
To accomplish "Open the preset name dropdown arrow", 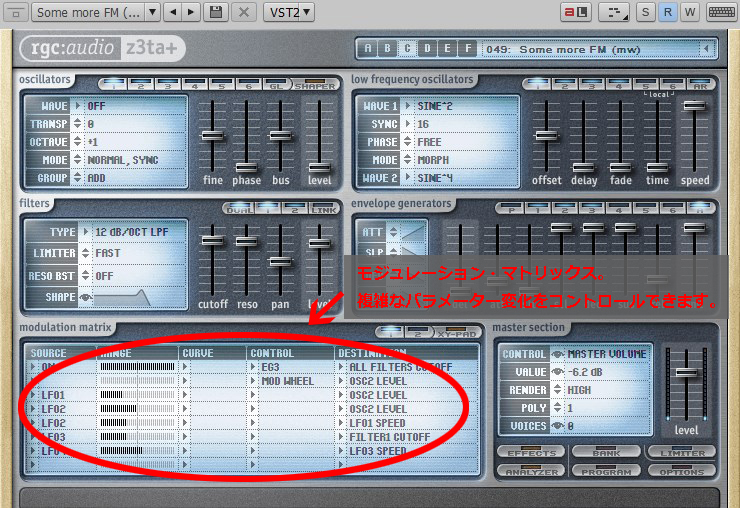I will (152, 12).
